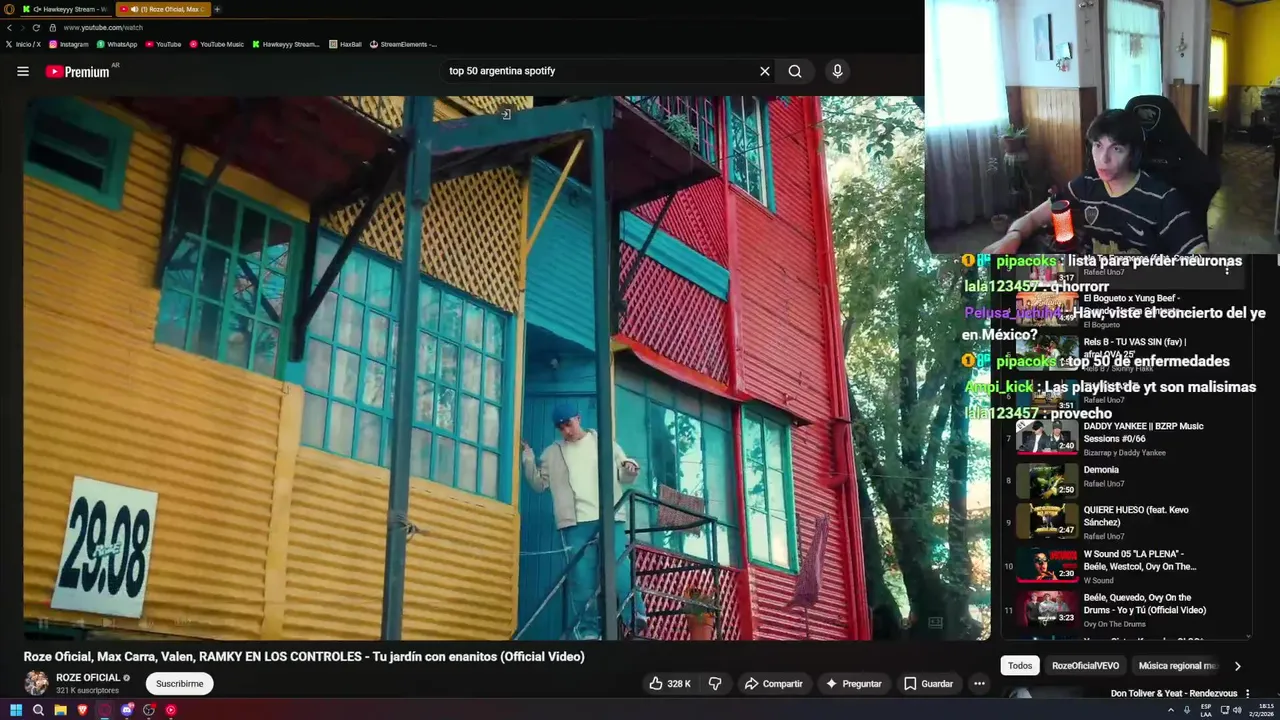Screen dimensions: 1280x720
Task: View site info via the address bar padlock
Action: 54,28
